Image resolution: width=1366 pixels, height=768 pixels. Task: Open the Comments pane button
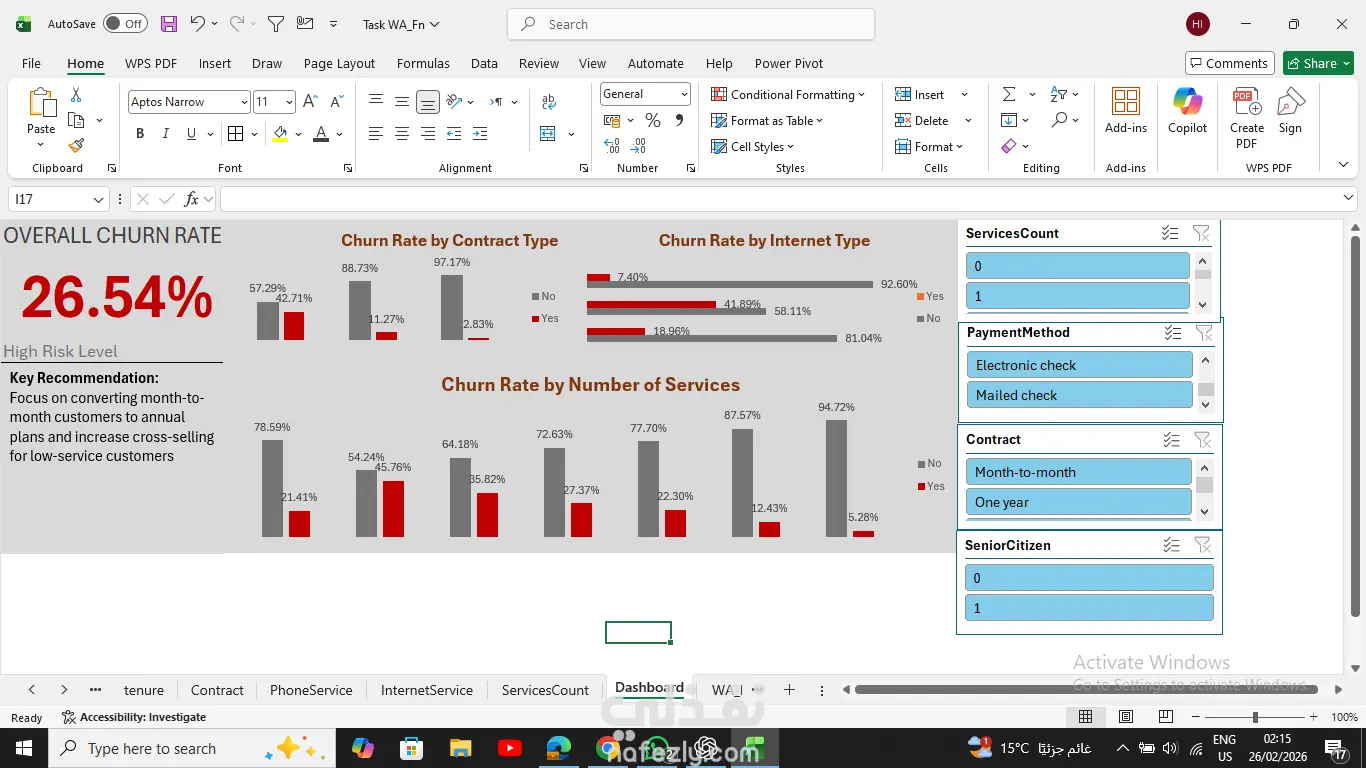click(x=1230, y=63)
